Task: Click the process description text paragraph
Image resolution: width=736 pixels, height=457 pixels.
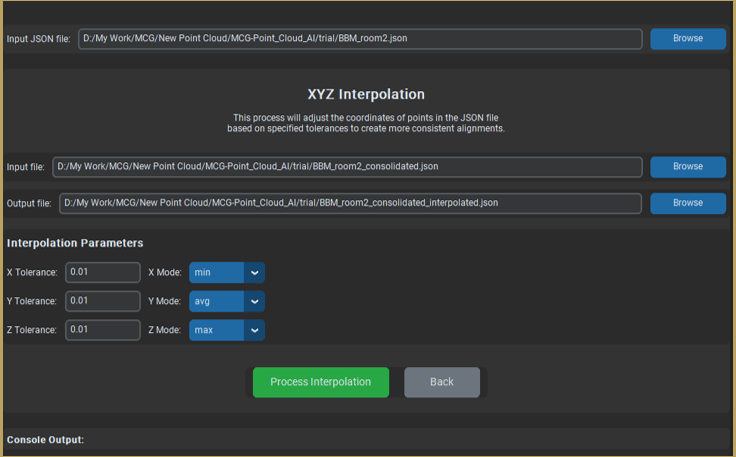Action: pyautogui.click(x=366, y=123)
